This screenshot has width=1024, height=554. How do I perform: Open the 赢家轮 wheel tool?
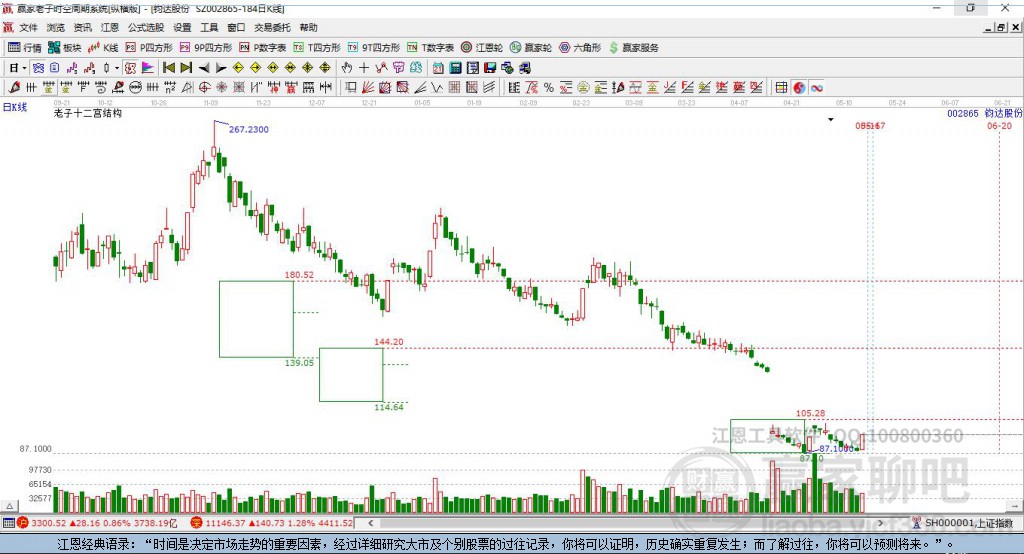click(x=531, y=48)
